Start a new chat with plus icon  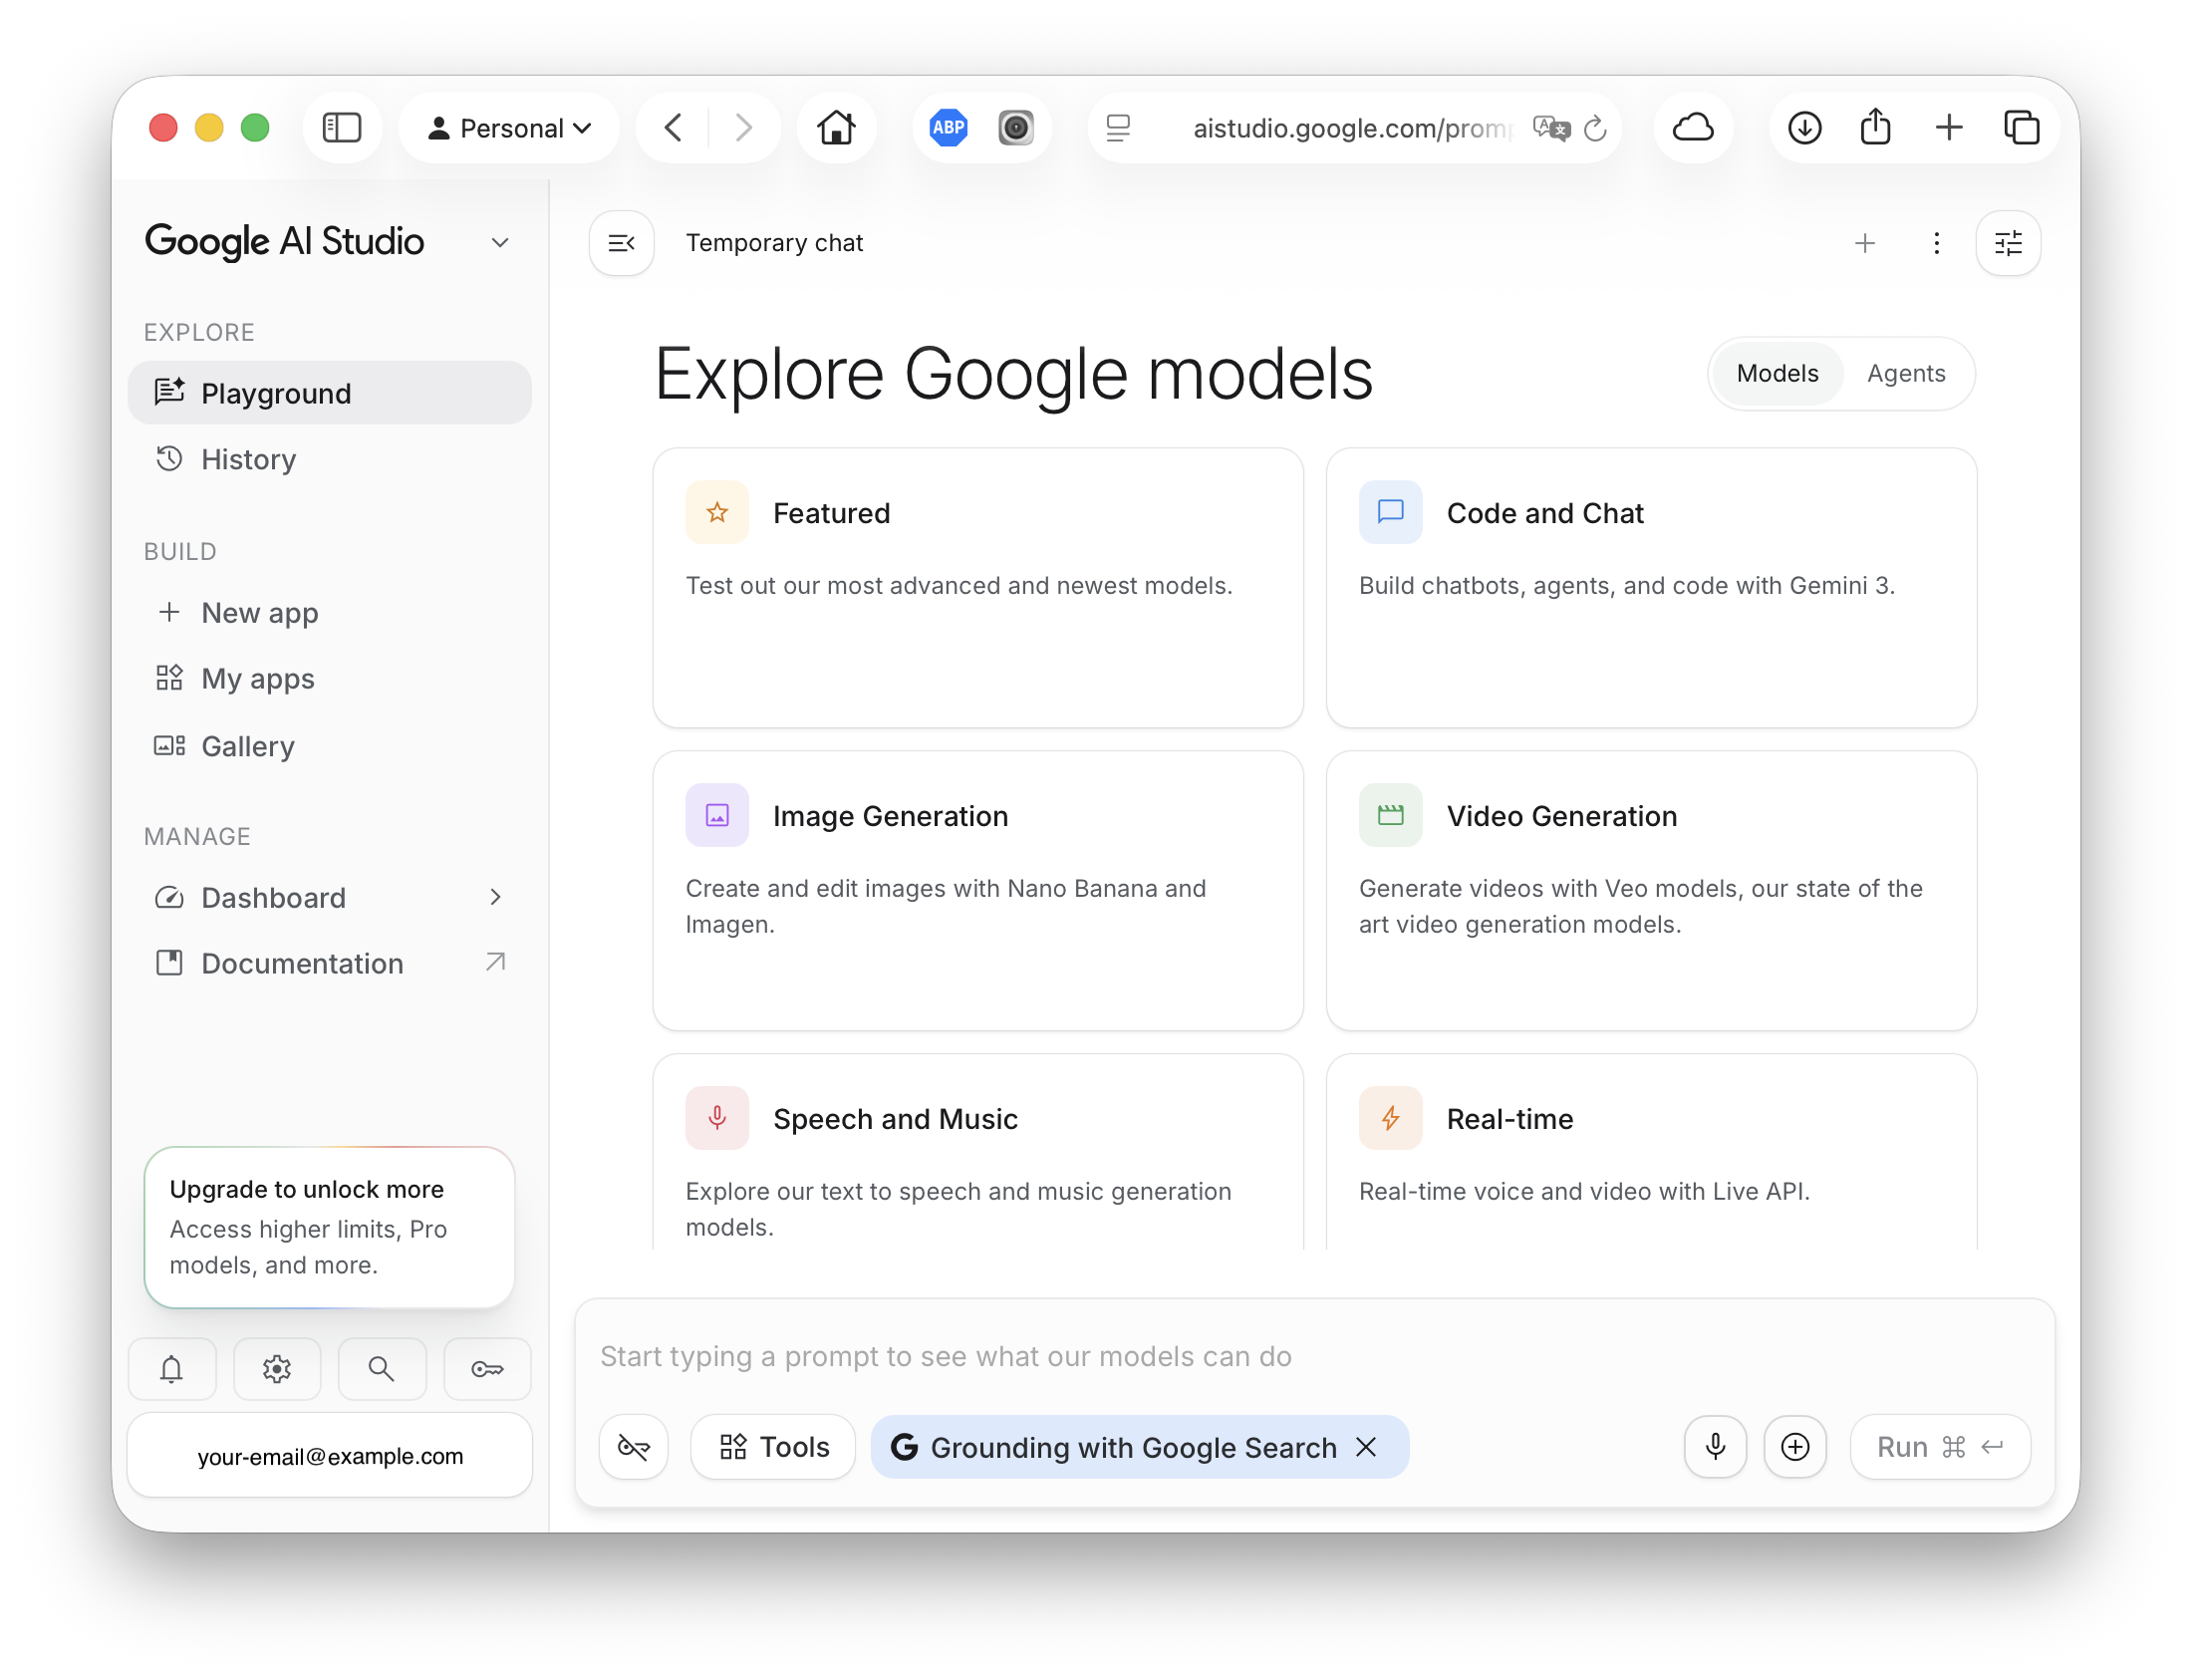pyautogui.click(x=1864, y=243)
